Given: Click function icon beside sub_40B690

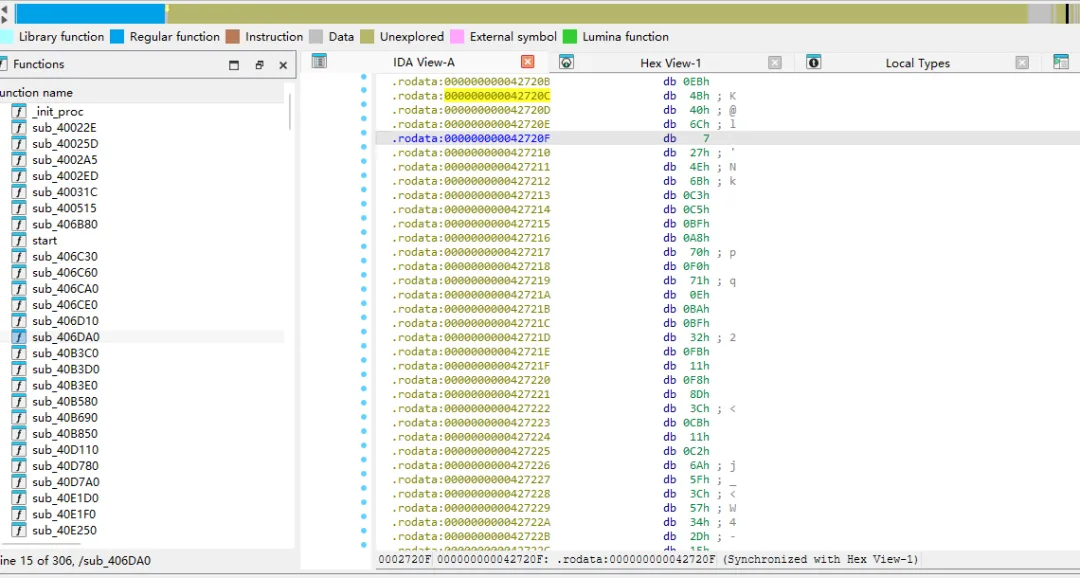Looking at the screenshot, I should tap(19, 417).
